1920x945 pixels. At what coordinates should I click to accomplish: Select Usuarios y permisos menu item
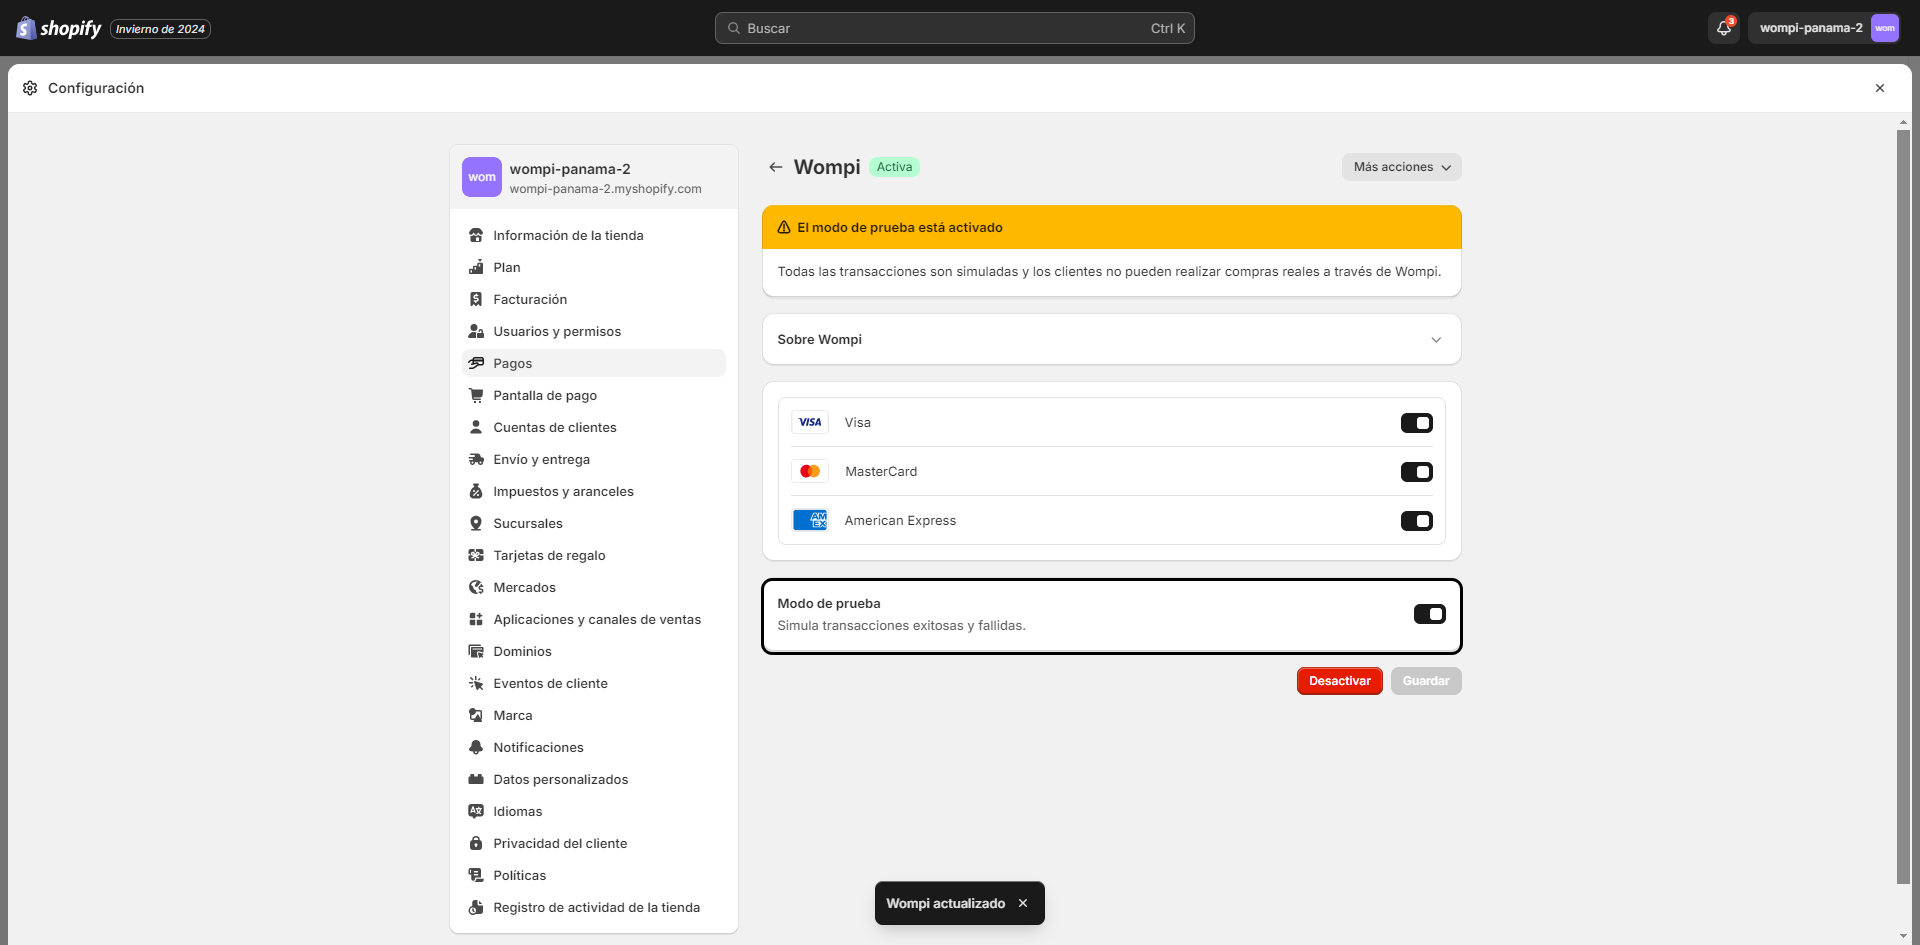click(557, 331)
